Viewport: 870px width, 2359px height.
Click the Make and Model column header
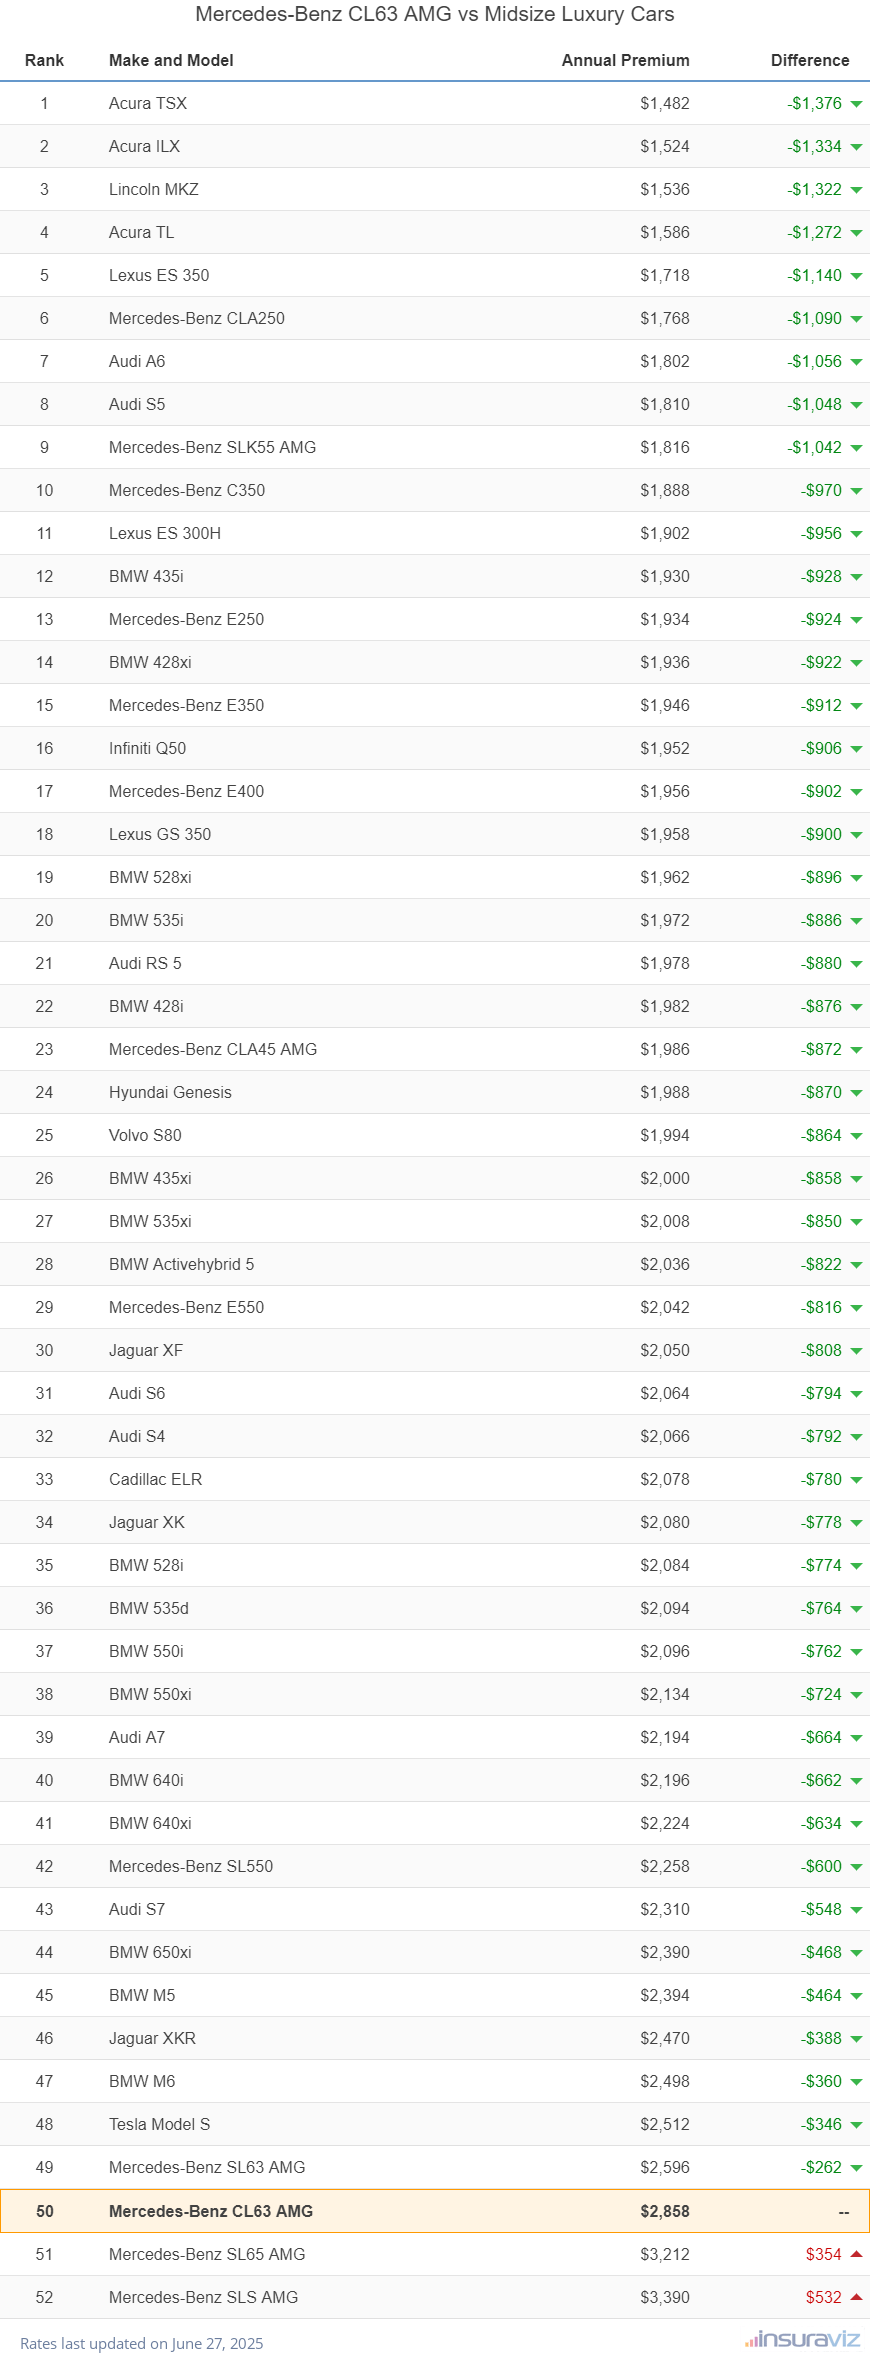(171, 60)
